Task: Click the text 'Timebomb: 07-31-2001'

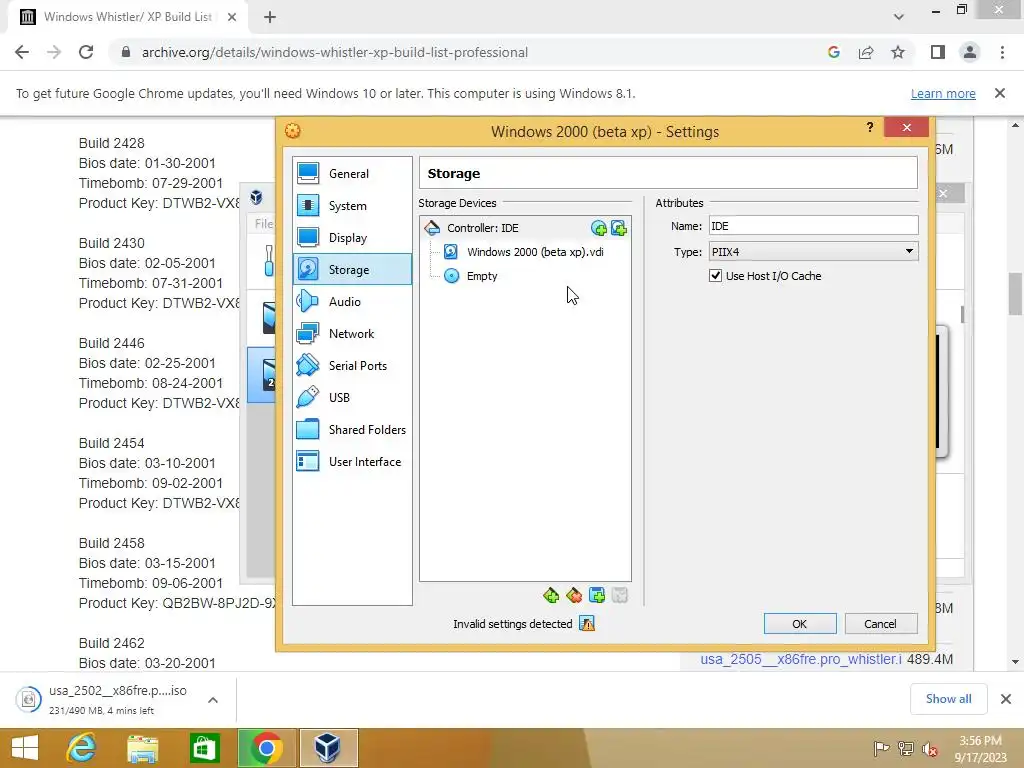Action: 151,283
